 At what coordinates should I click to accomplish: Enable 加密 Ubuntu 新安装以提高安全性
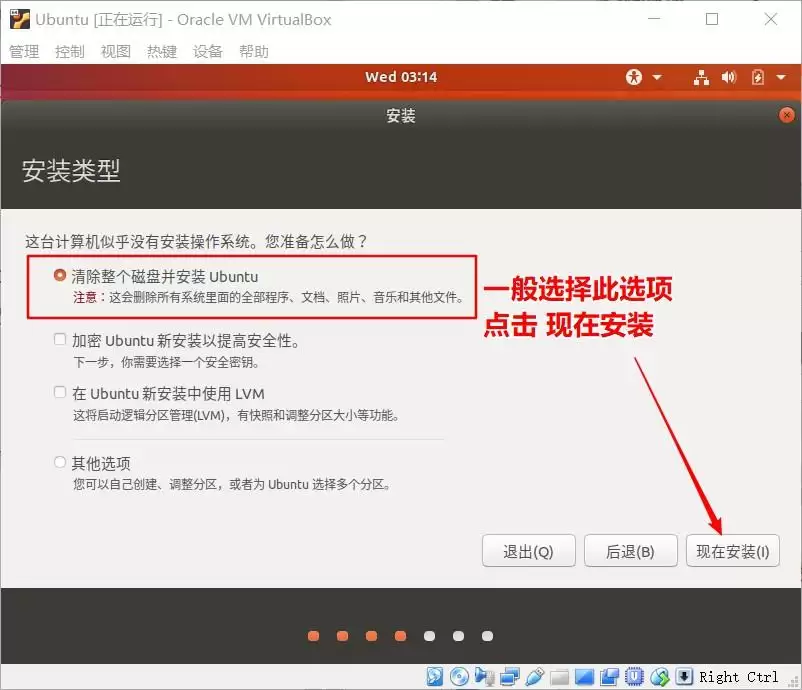pyautogui.click(x=58, y=339)
